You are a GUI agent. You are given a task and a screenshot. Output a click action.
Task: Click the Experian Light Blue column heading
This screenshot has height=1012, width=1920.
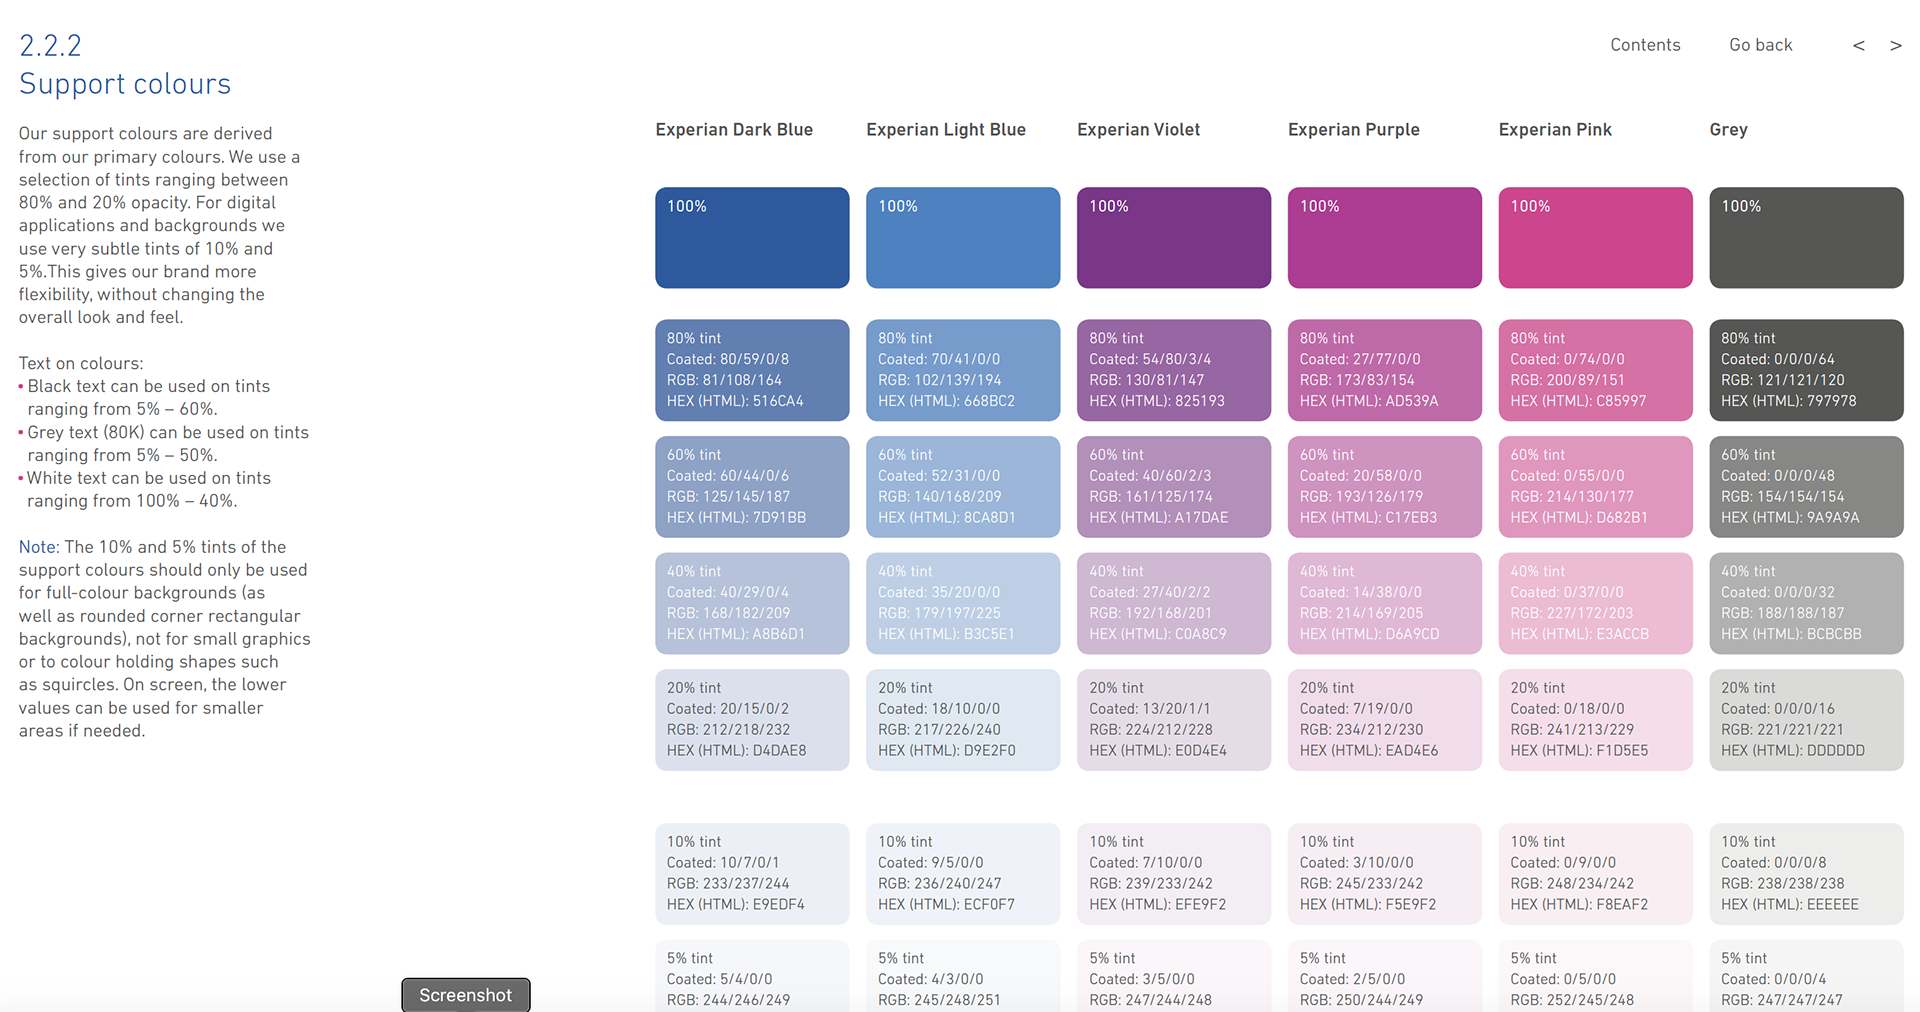point(946,130)
